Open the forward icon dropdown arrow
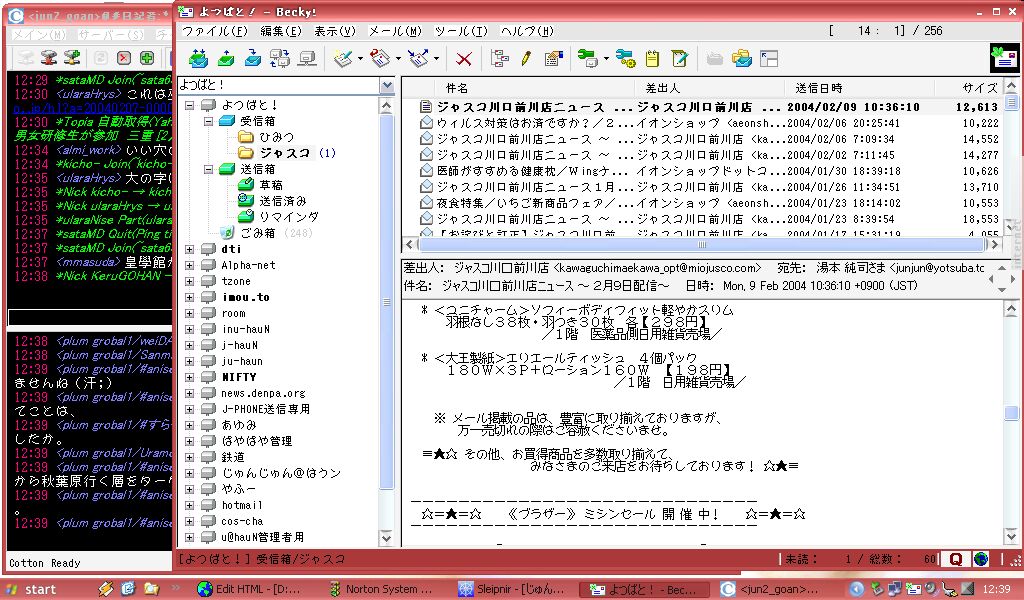Screen dimensions: 1024x600 point(436,59)
